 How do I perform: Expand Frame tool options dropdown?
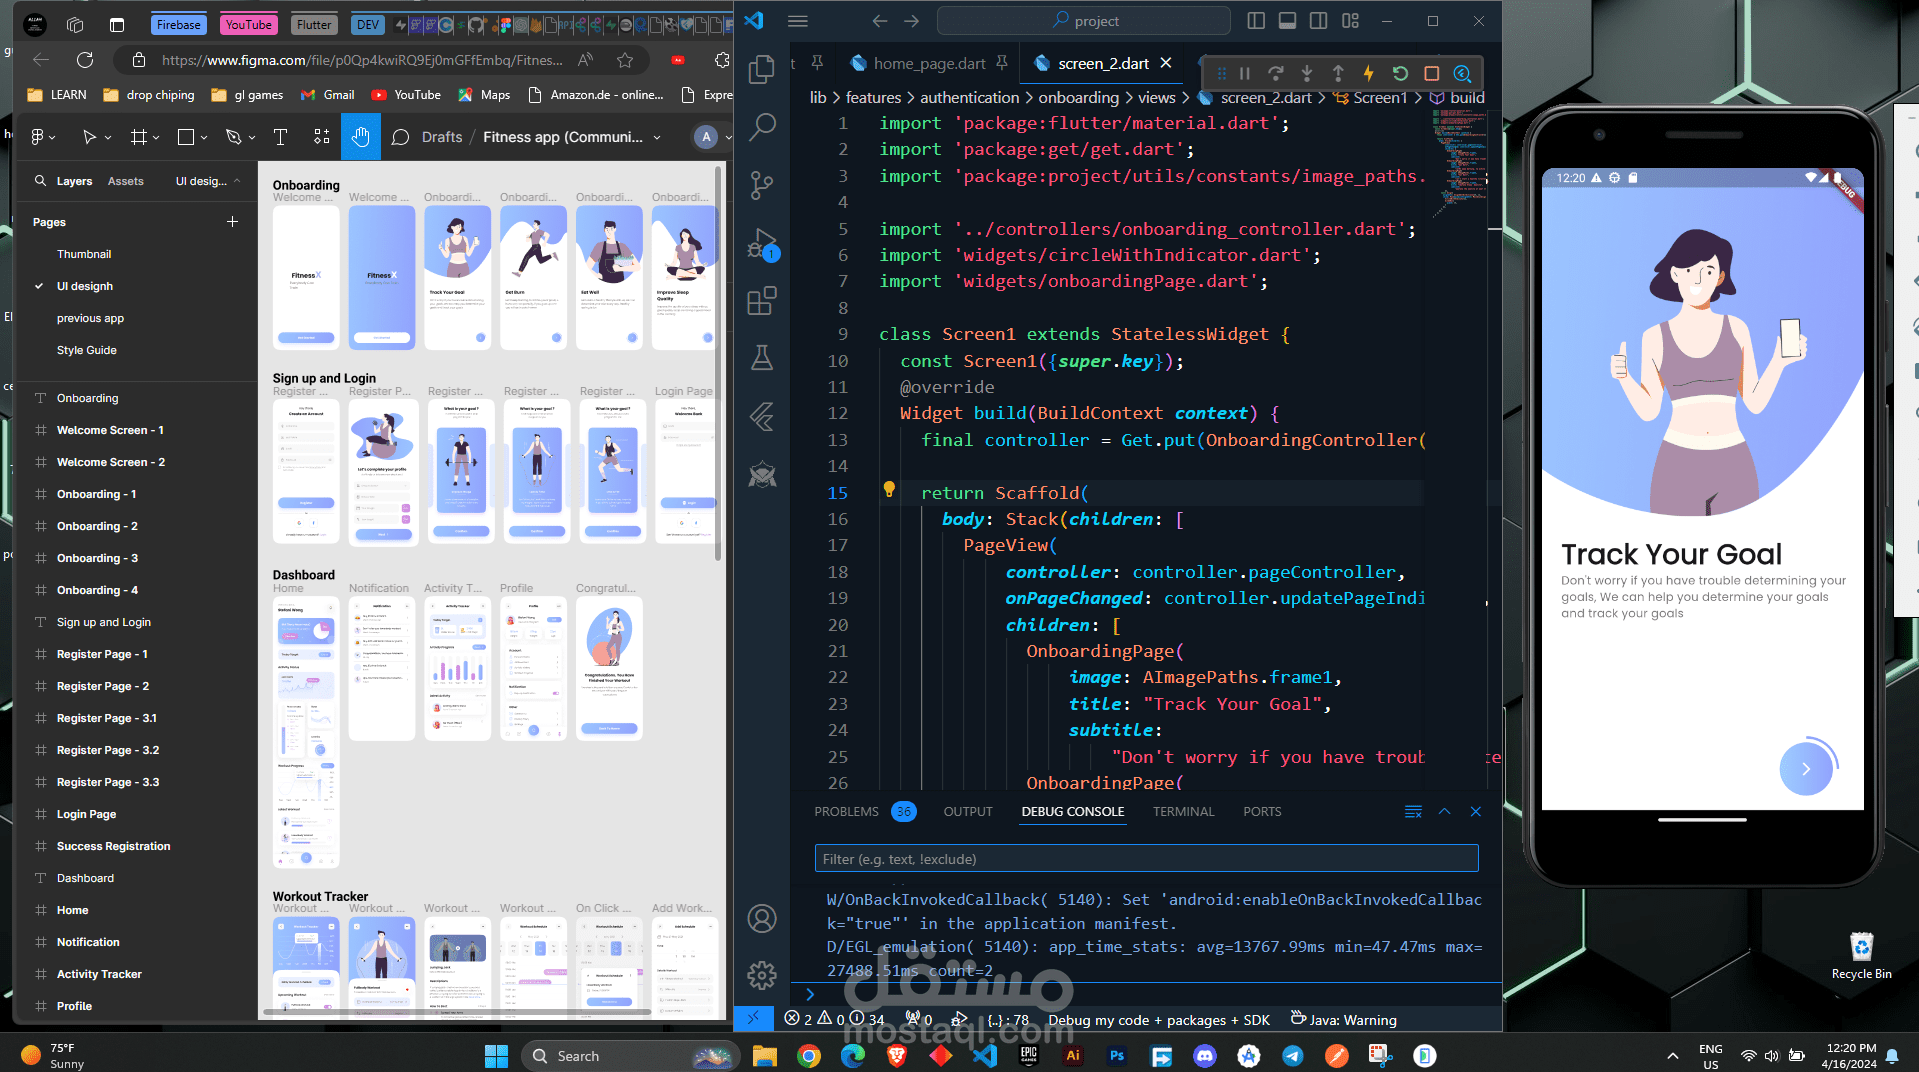(156, 138)
